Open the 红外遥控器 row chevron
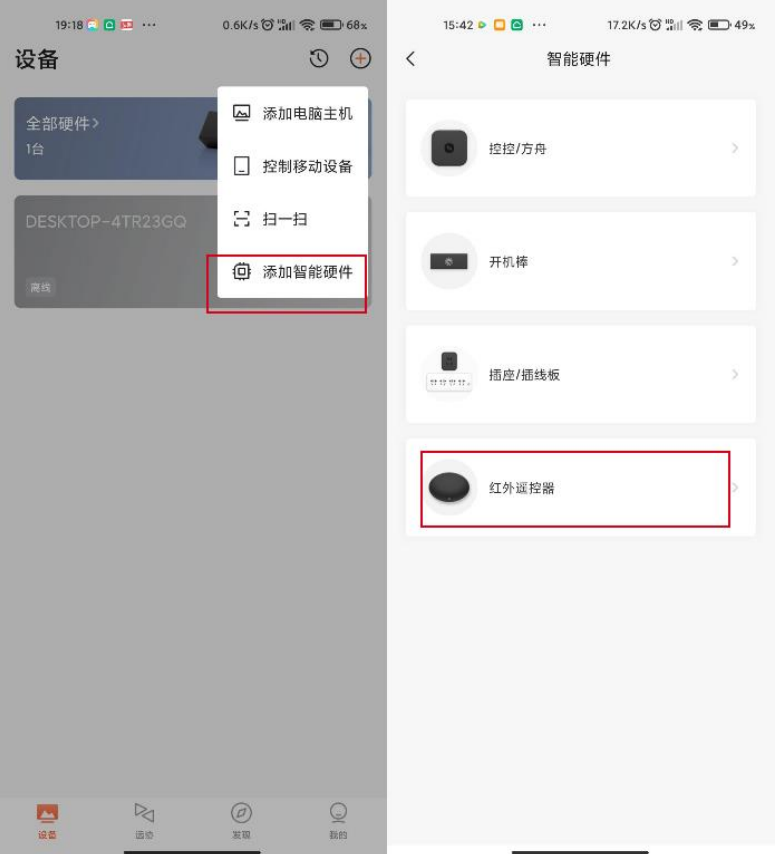 click(735, 487)
